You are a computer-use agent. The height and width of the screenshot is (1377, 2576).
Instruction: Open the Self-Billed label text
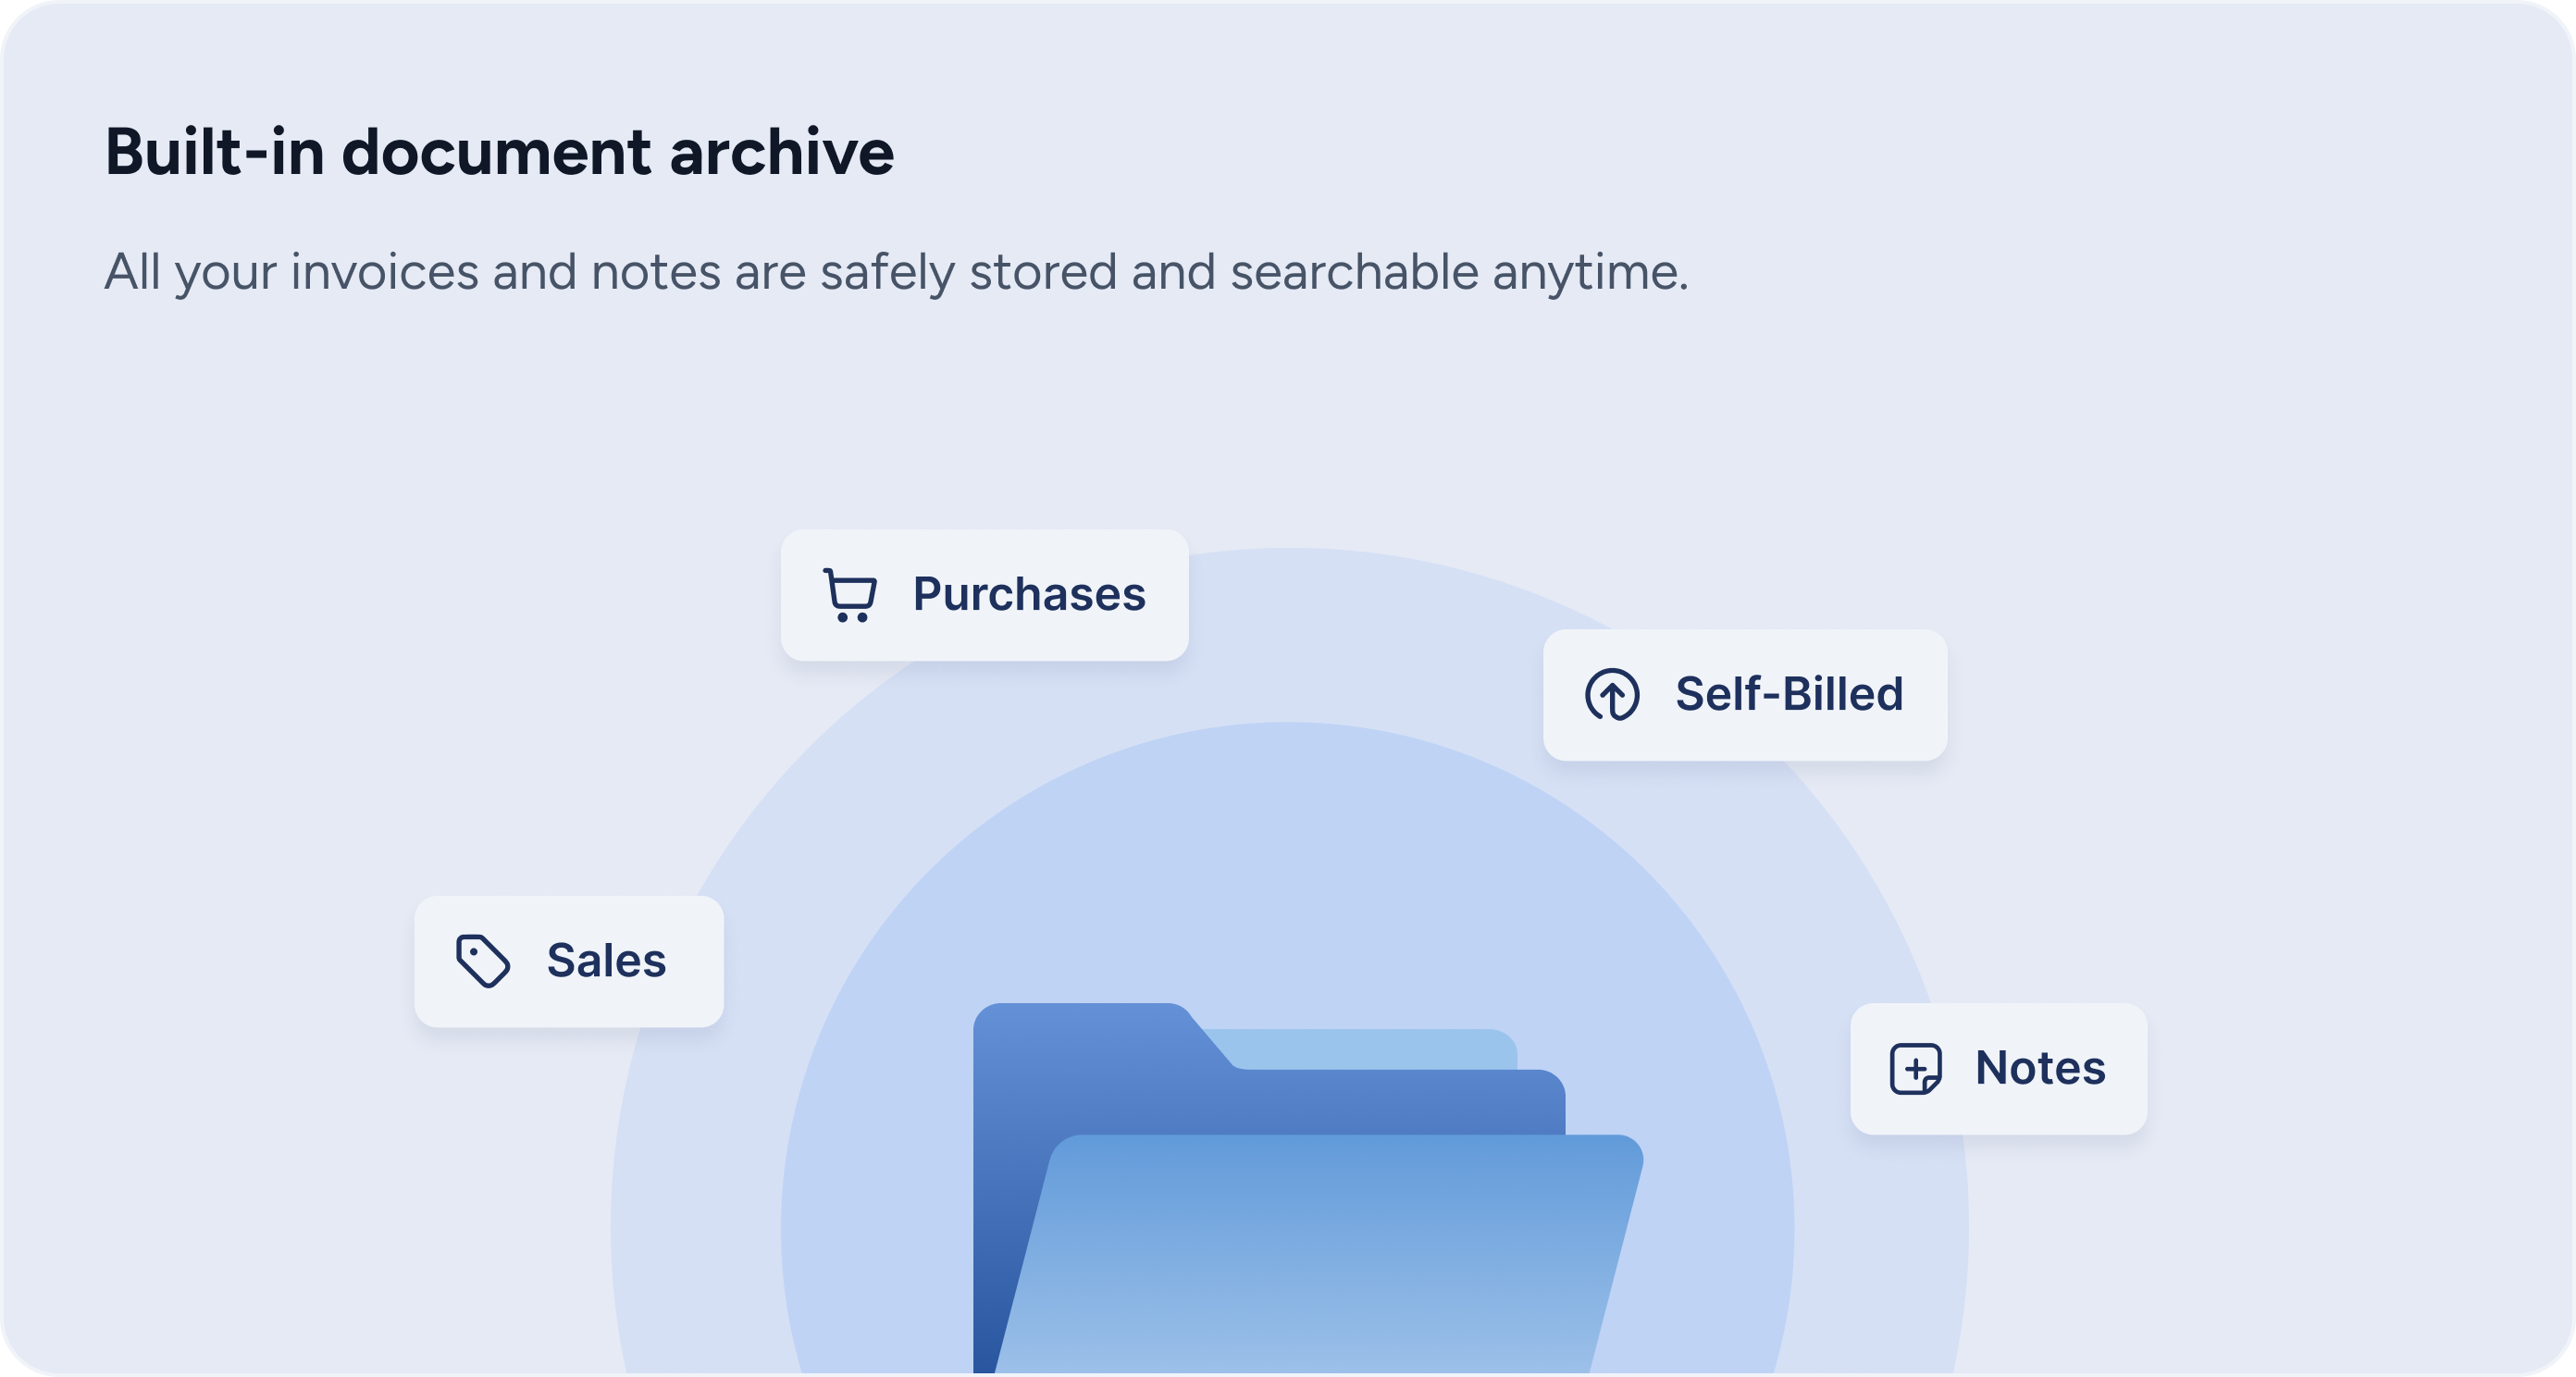[x=1789, y=694]
